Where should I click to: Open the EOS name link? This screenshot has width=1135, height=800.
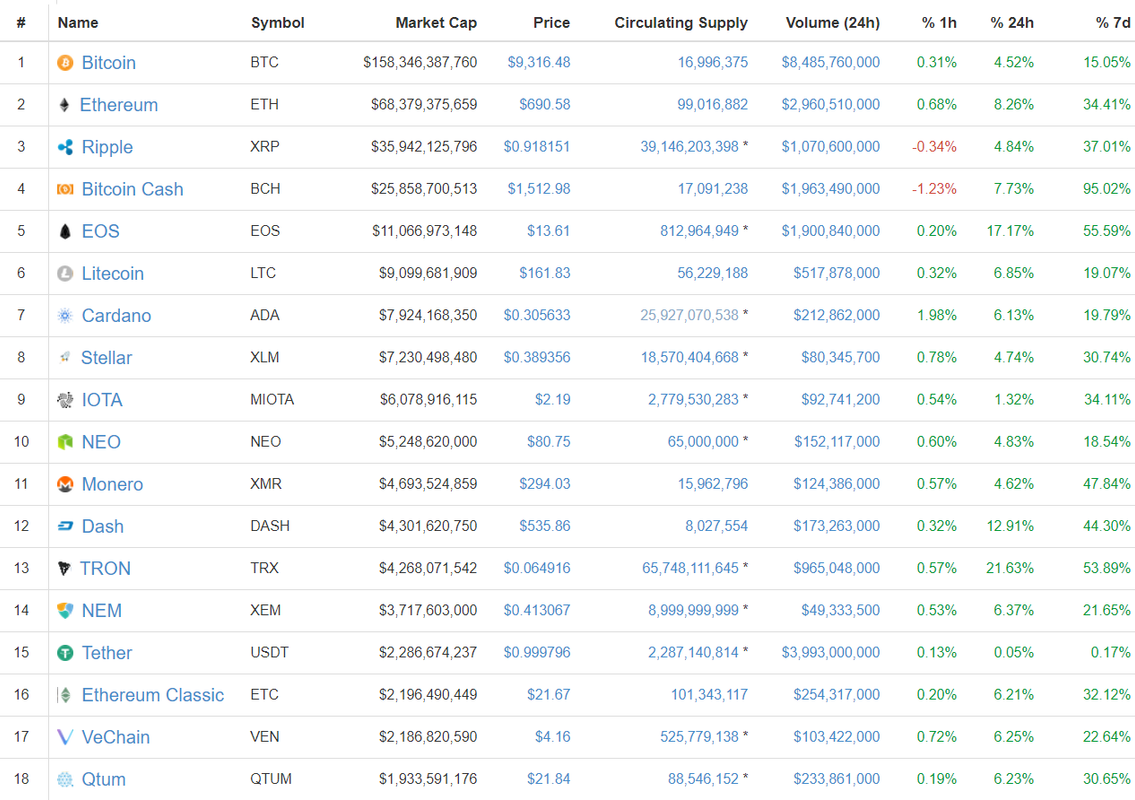tap(101, 231)
